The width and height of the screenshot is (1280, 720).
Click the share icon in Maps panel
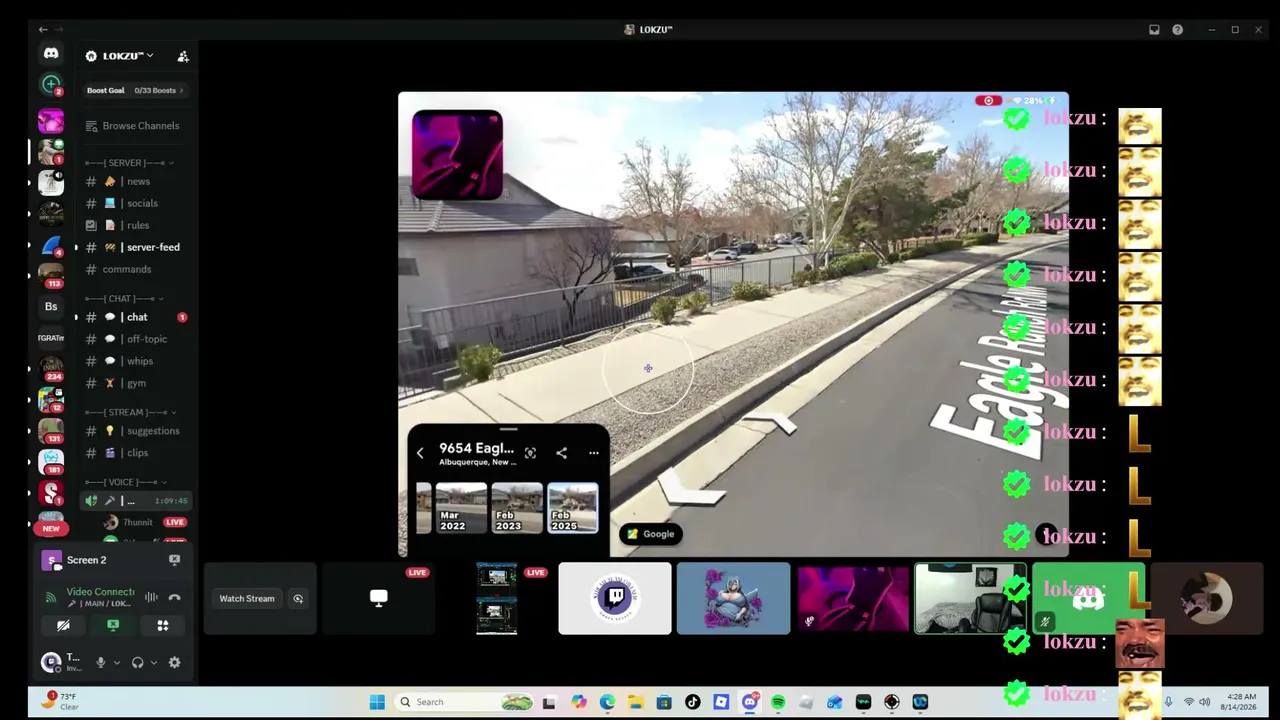pyautogui.click(x=561, y=453)
